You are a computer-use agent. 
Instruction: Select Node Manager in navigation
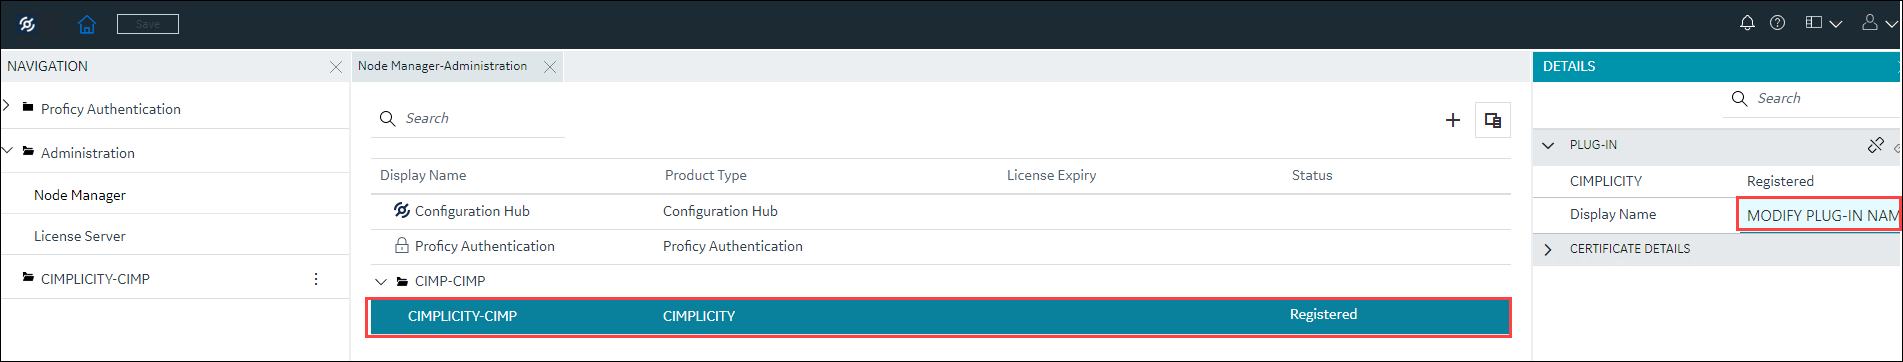pyautogui.click(x=80, y=195)
